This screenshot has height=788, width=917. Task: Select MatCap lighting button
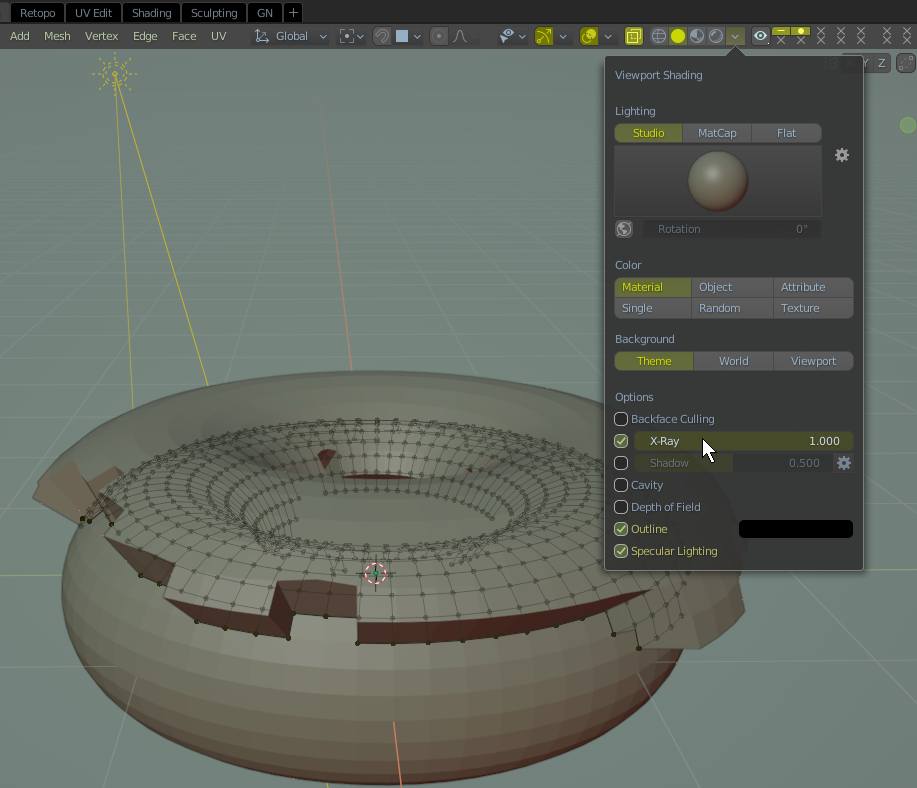717,133
